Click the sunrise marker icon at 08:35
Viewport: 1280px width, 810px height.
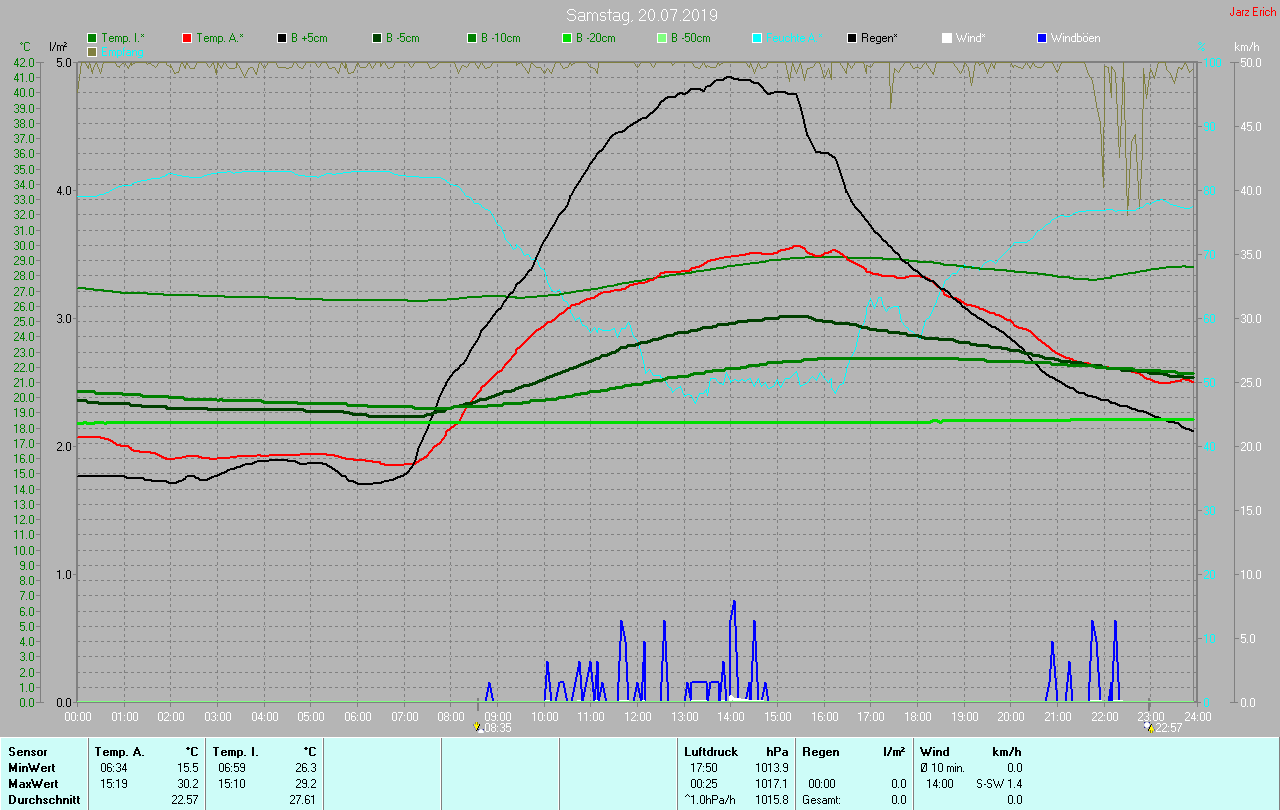point(478,727)
